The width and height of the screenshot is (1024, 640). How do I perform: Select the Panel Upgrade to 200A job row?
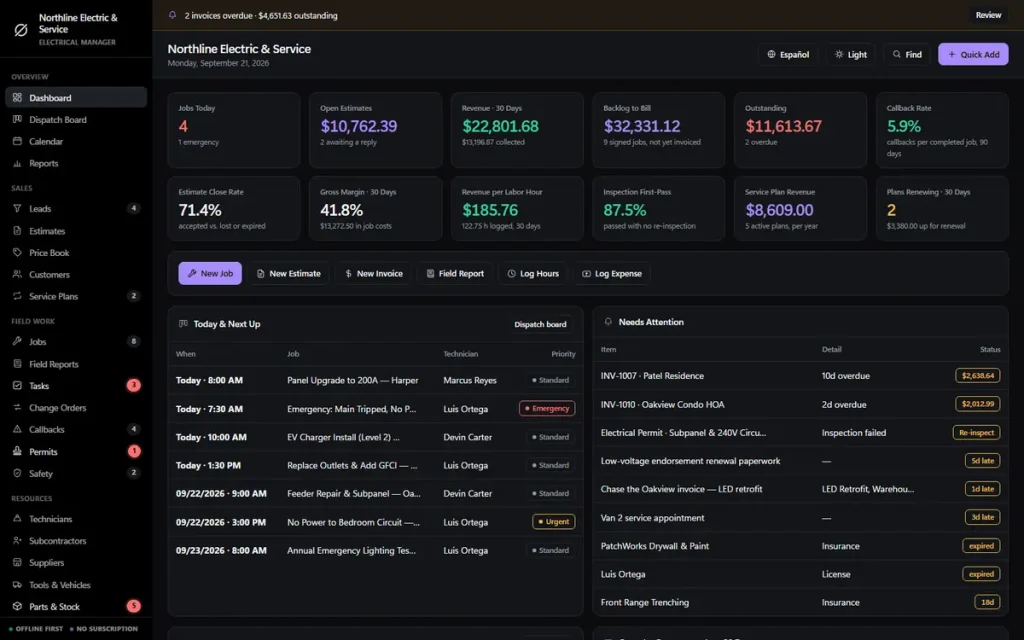click(x=376, y=380)
